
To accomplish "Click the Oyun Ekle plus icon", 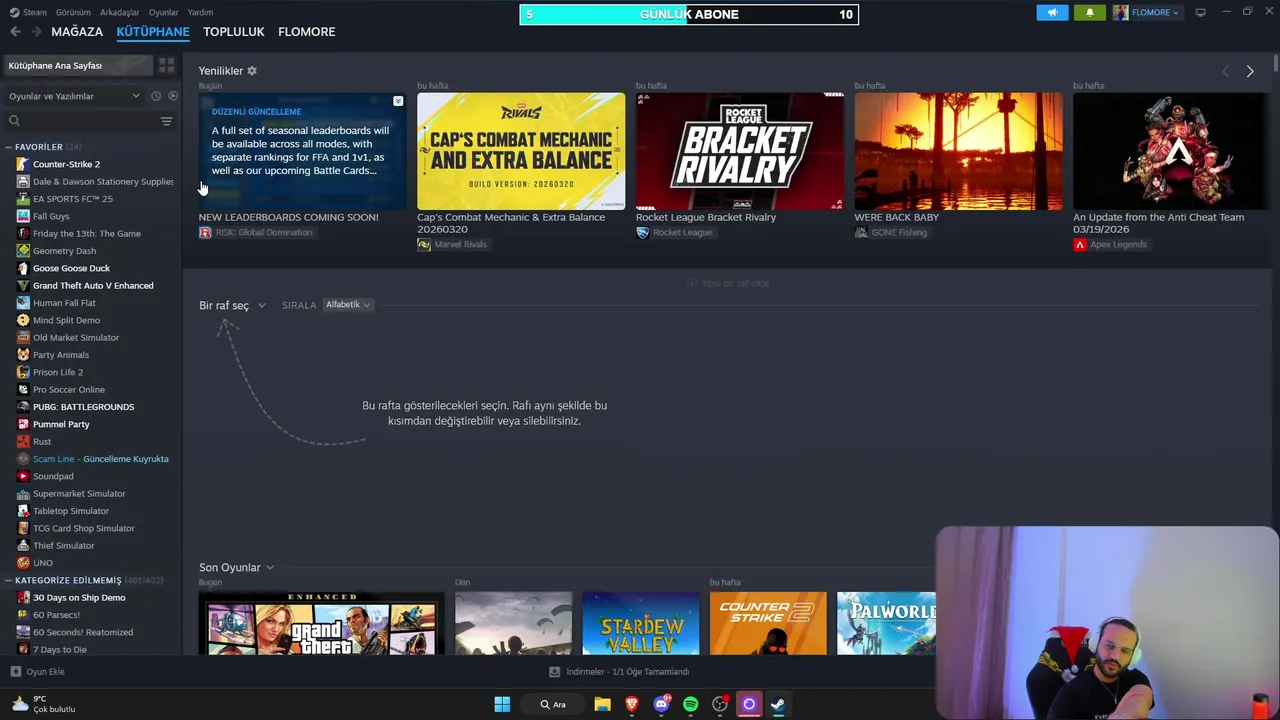I will coord(15,672).
